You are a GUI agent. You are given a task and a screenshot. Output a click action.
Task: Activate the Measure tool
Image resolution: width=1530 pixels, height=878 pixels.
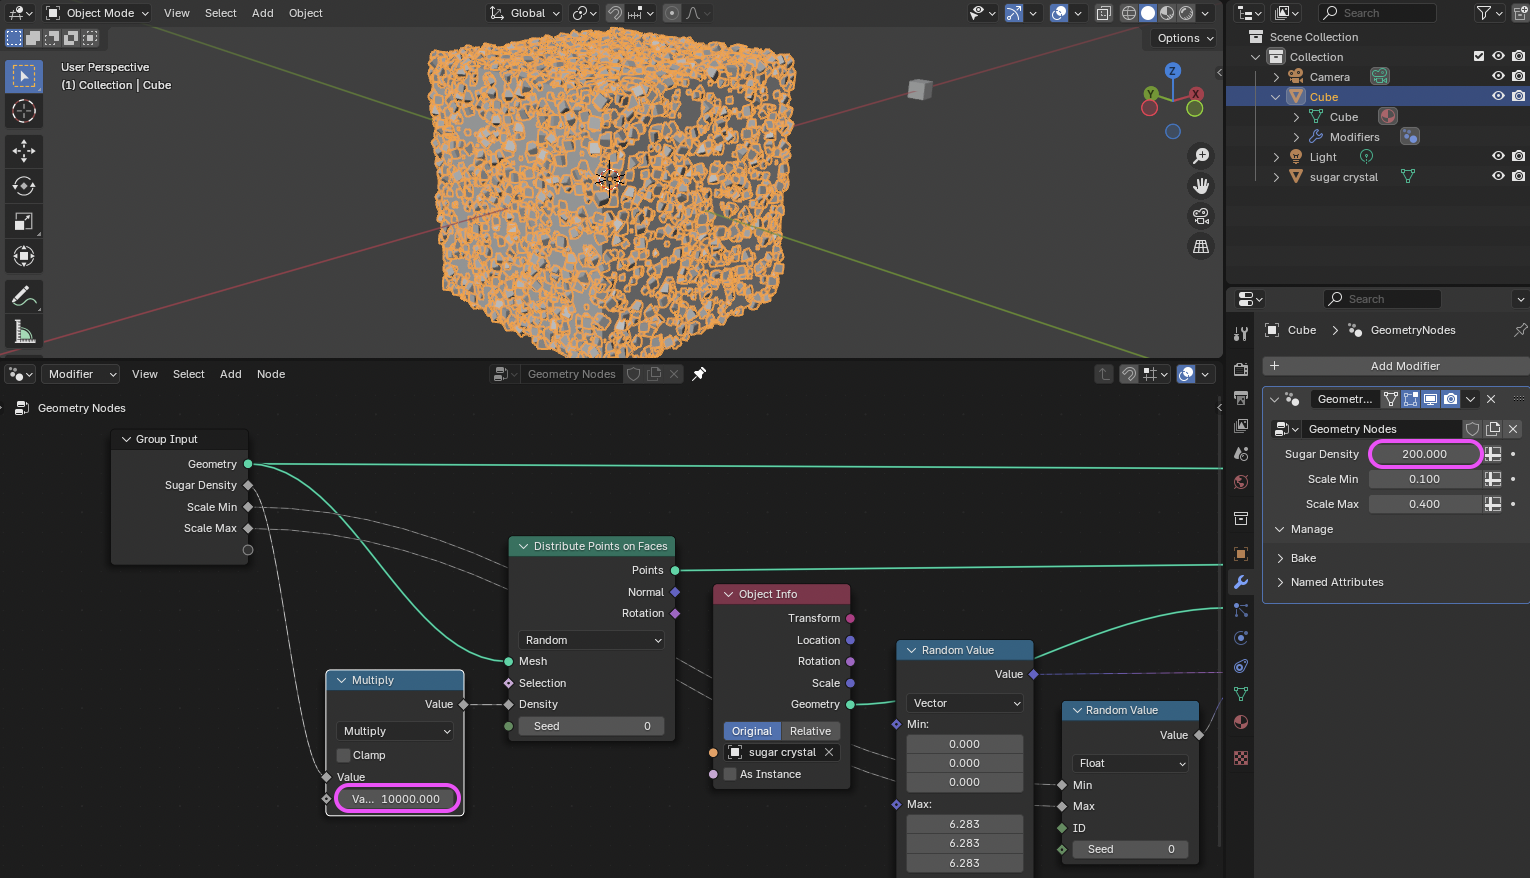click(x=24, y=331)
